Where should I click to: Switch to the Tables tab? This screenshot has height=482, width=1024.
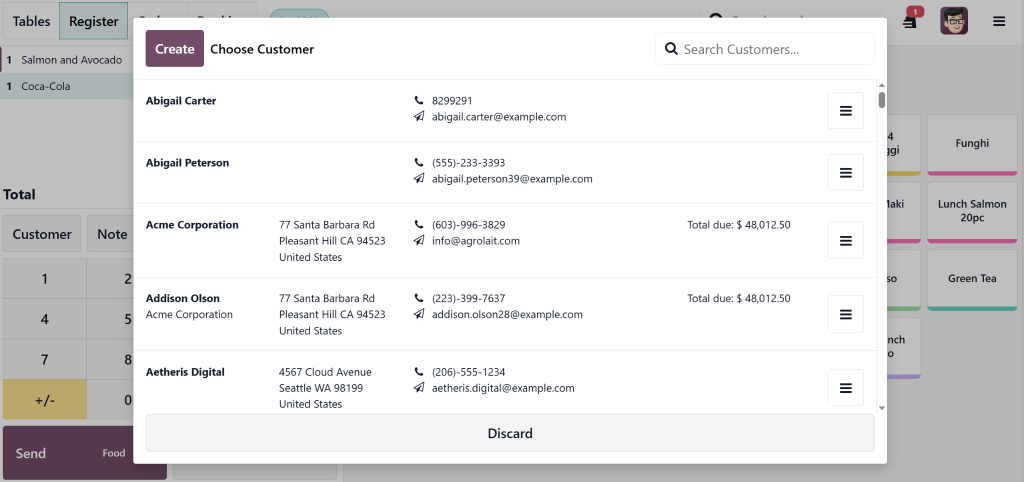click(31, 21)
